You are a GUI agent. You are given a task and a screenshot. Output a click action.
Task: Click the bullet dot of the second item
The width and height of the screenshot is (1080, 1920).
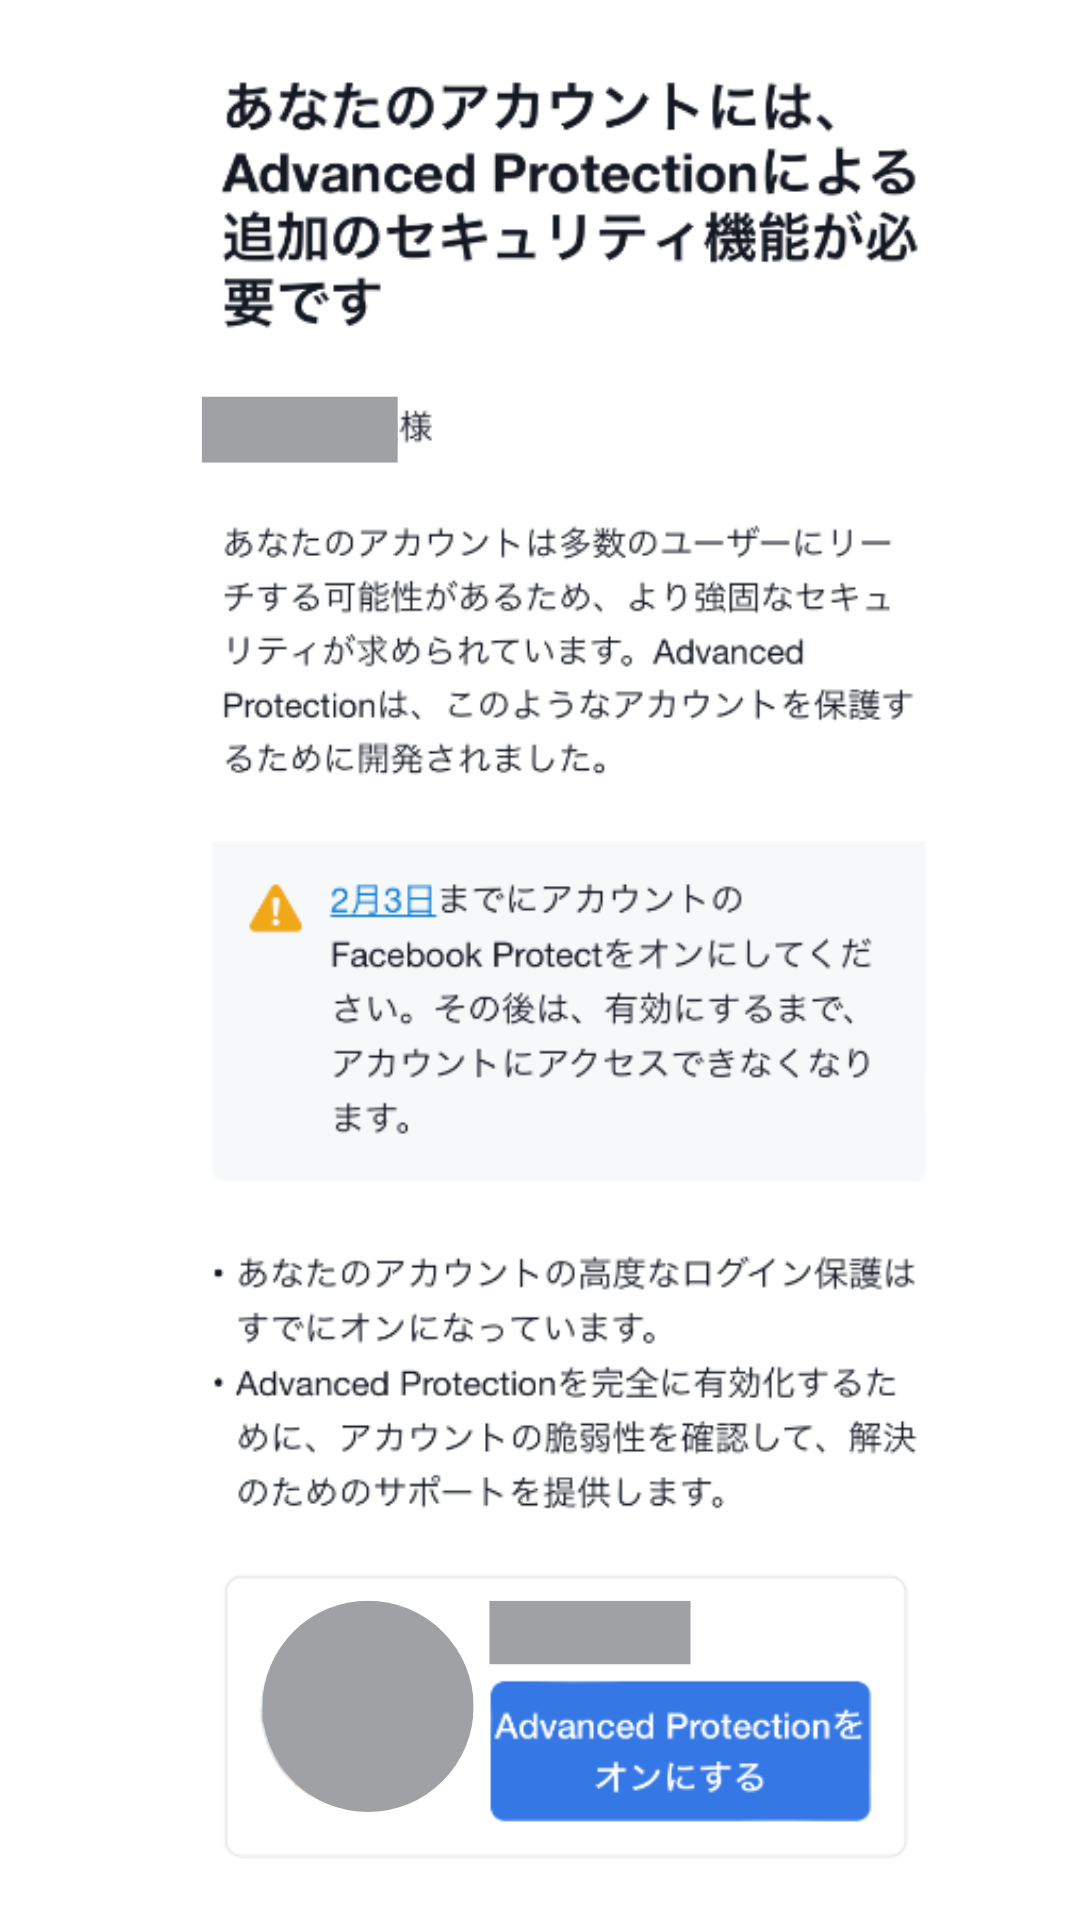pos(218,1384)
